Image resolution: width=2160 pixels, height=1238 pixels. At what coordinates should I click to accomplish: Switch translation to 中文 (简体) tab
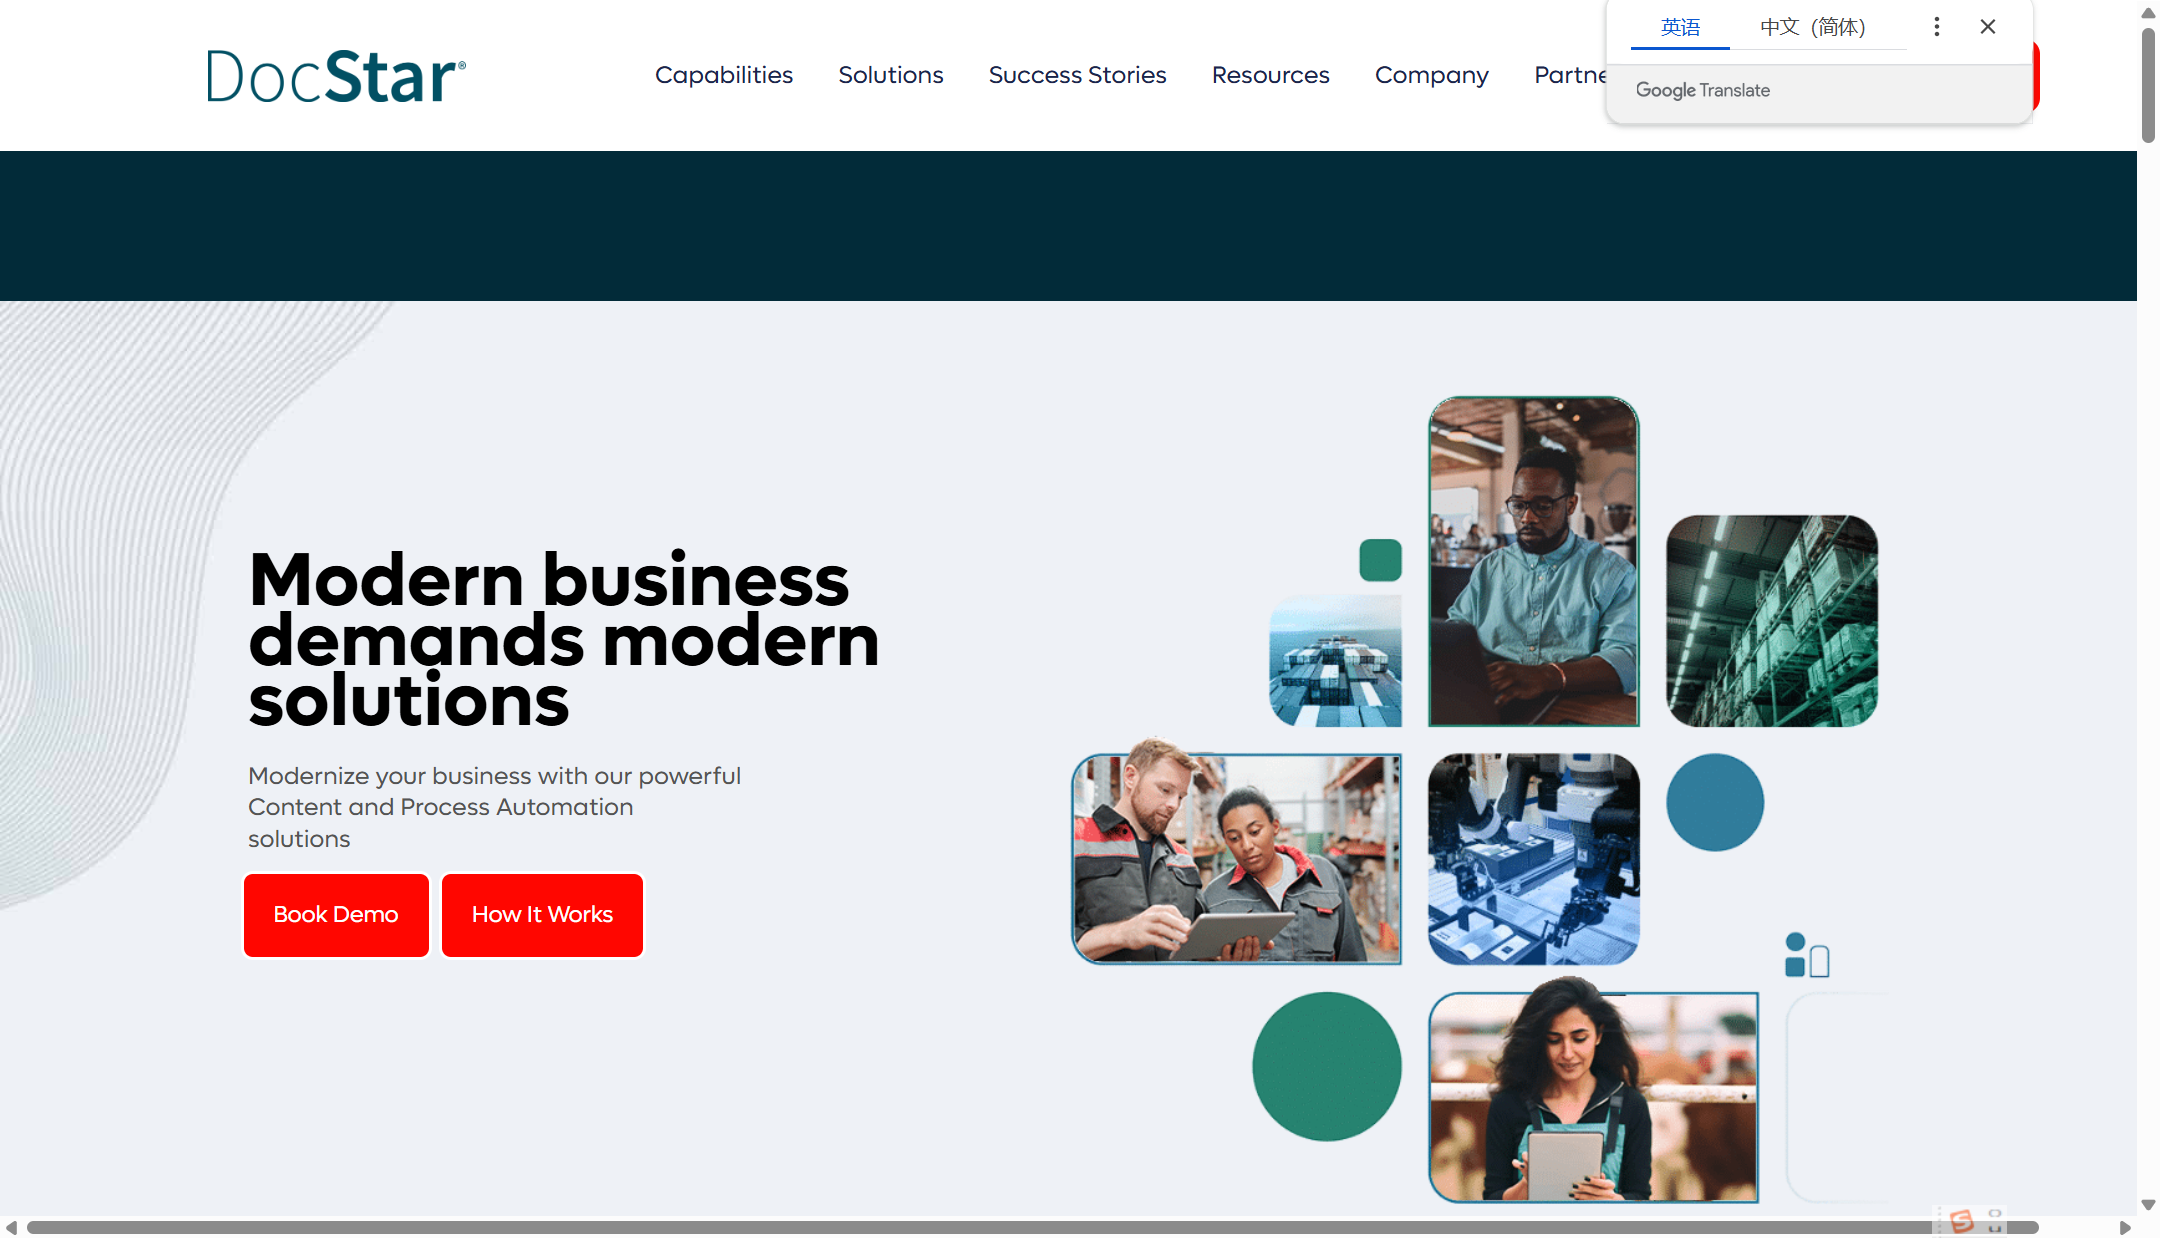pyautogui.click(x=1812, y=27)
